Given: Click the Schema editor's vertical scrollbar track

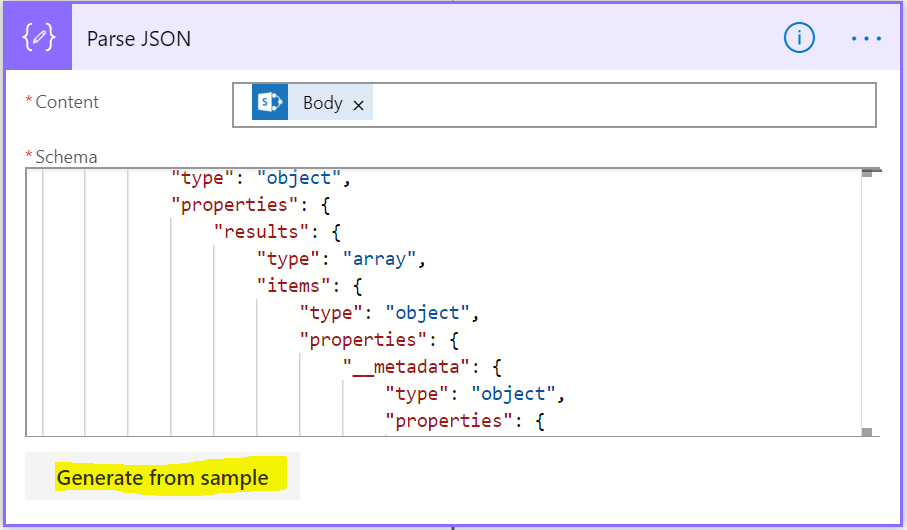Looking at the screenshot, I should (x=867, y=300).
